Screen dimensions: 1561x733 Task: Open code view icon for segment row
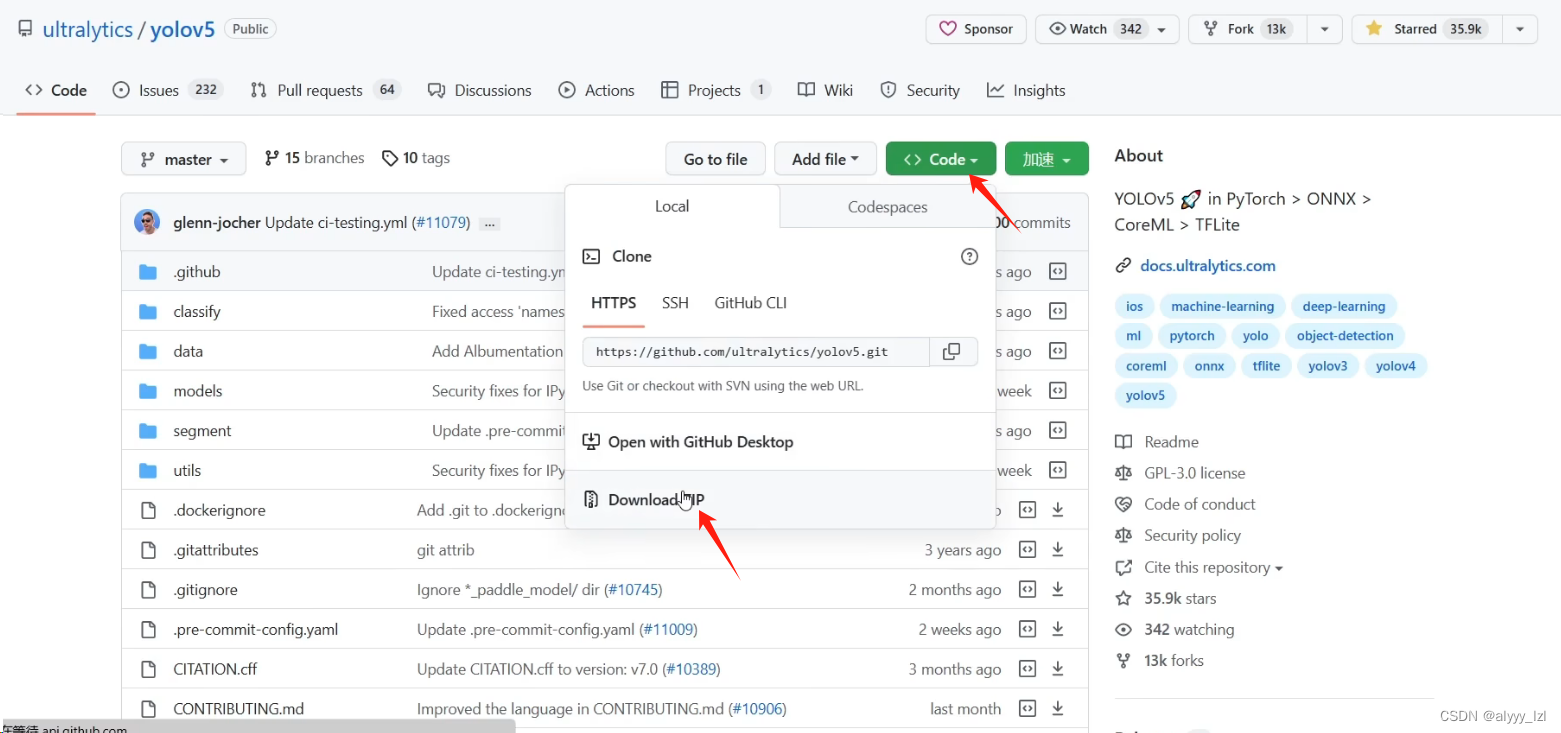(x=1057, y=431)
